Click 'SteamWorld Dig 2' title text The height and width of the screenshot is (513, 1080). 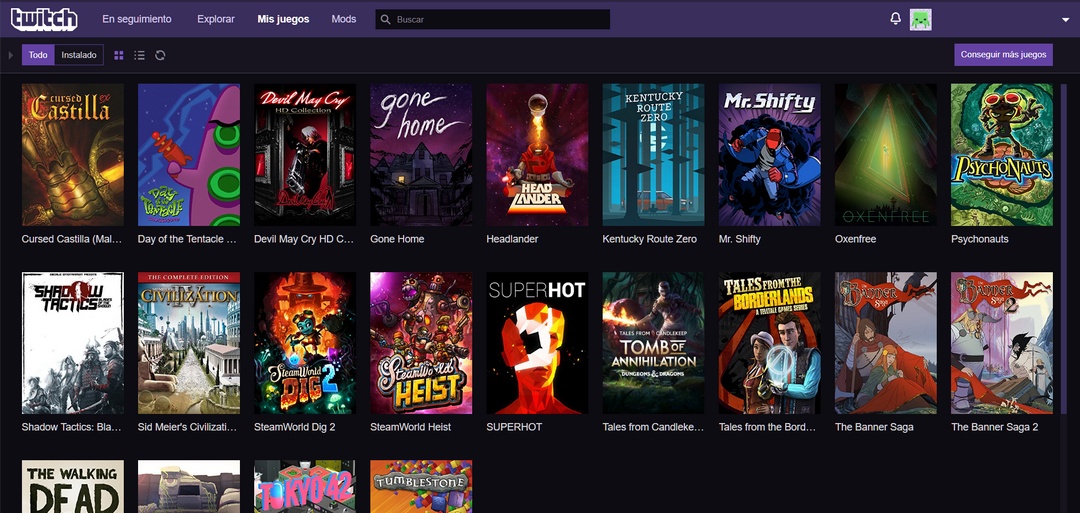295,427
